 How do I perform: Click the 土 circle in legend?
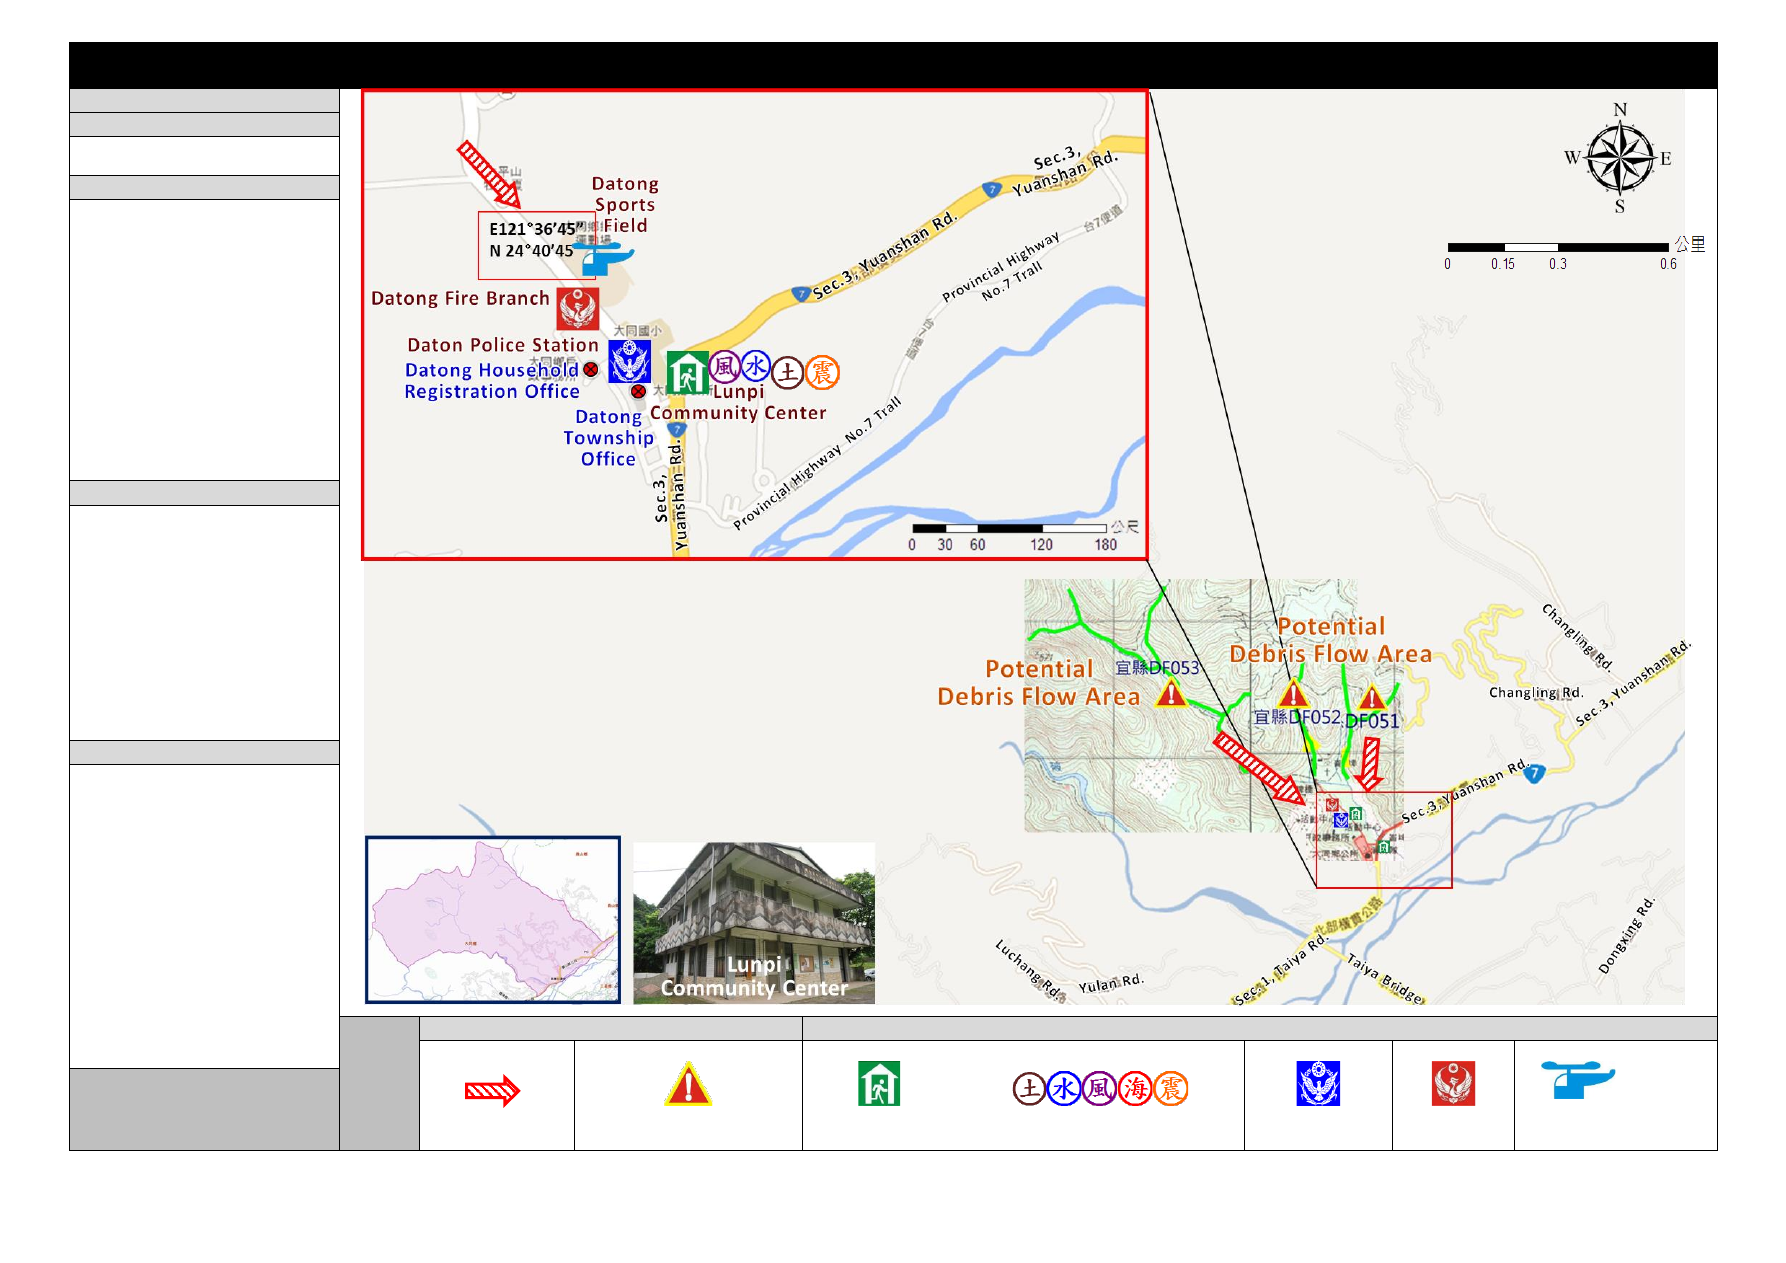(x=1029, y=1088)
